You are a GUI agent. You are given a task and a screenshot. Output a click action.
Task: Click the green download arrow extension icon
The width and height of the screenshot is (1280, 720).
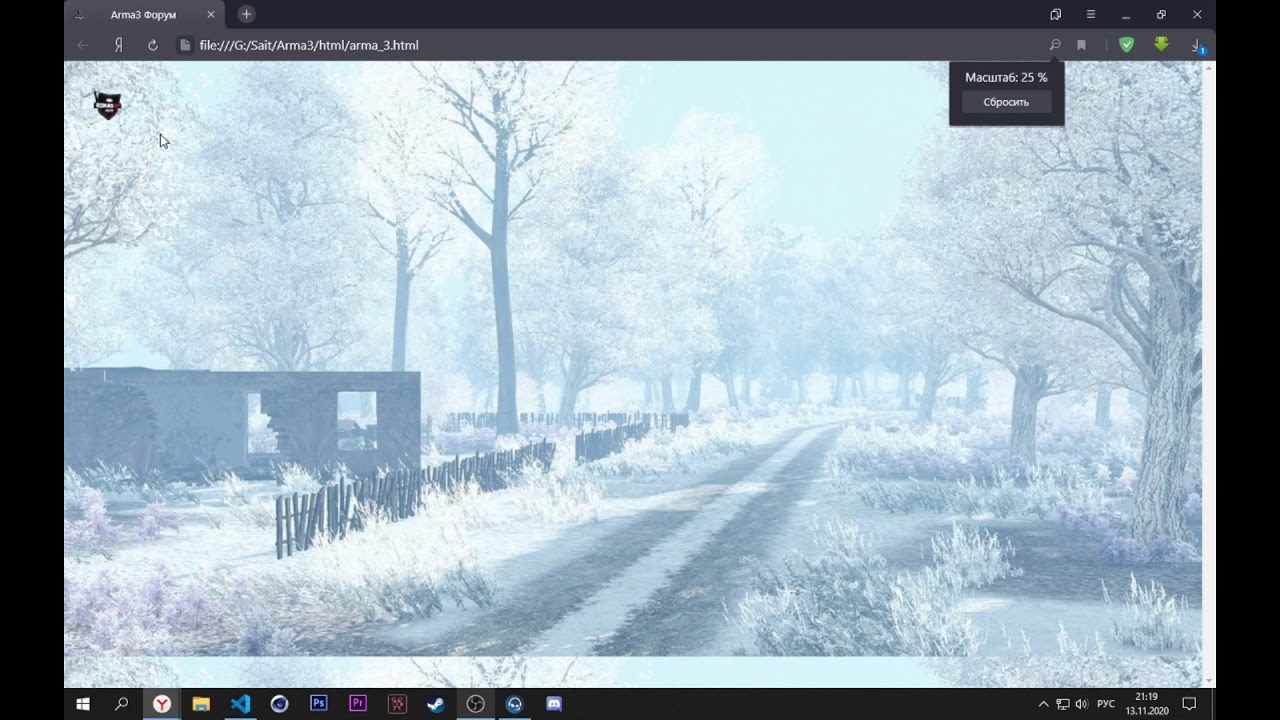click(x=1161, y=44)
